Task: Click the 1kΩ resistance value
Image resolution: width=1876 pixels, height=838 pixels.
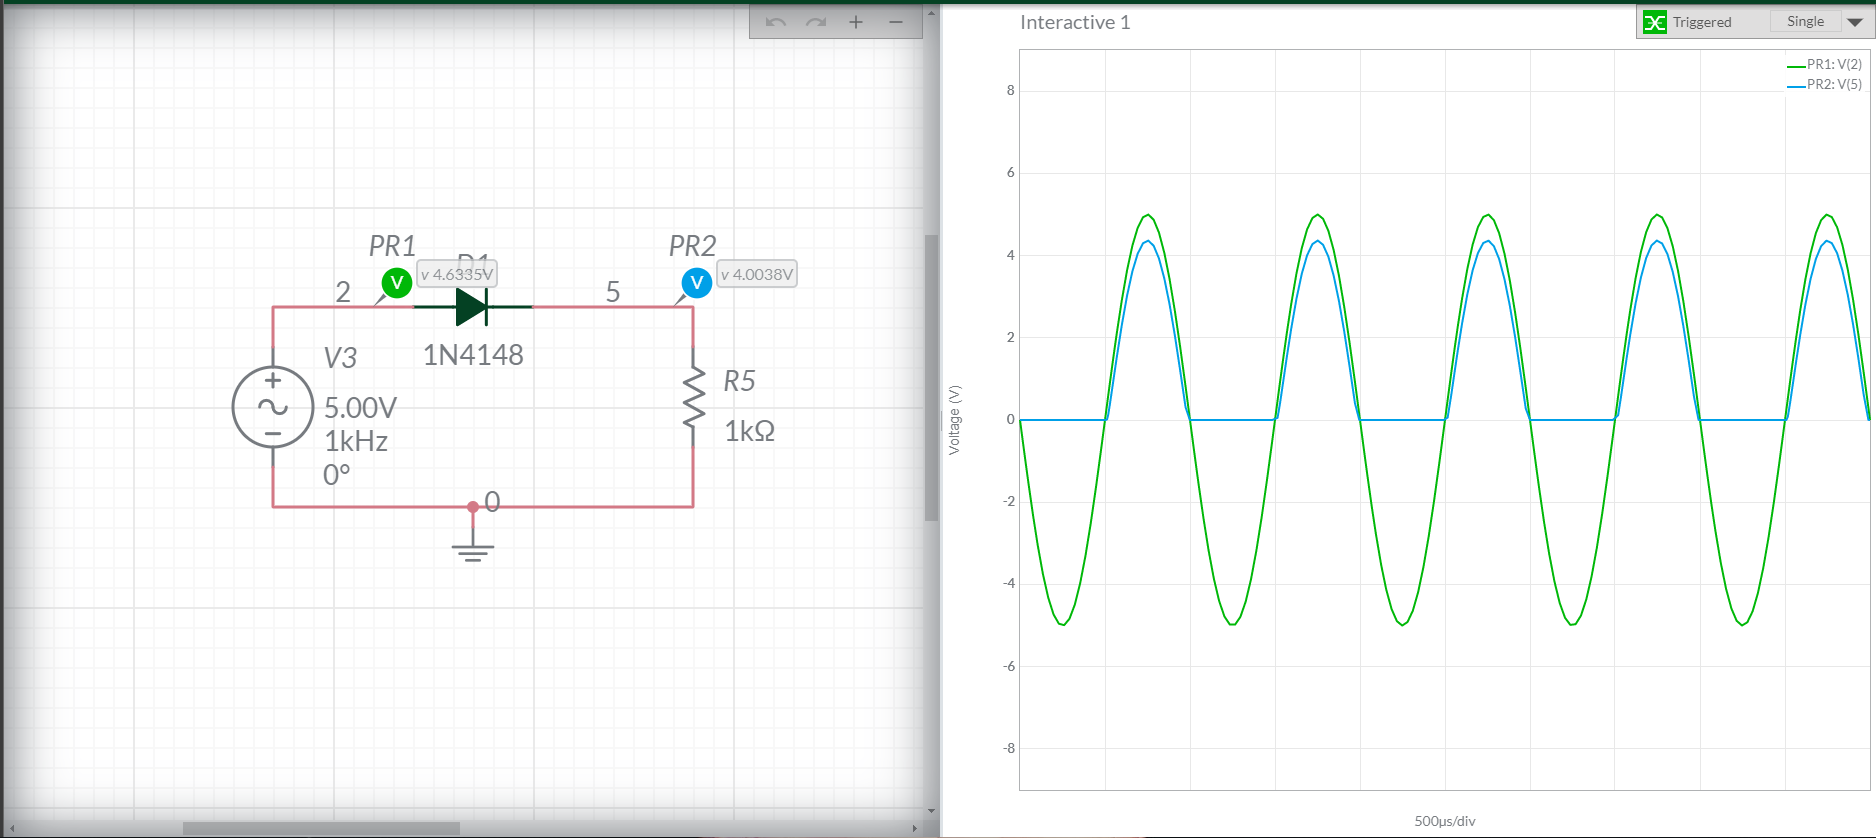Action: (x=750, y=431)
